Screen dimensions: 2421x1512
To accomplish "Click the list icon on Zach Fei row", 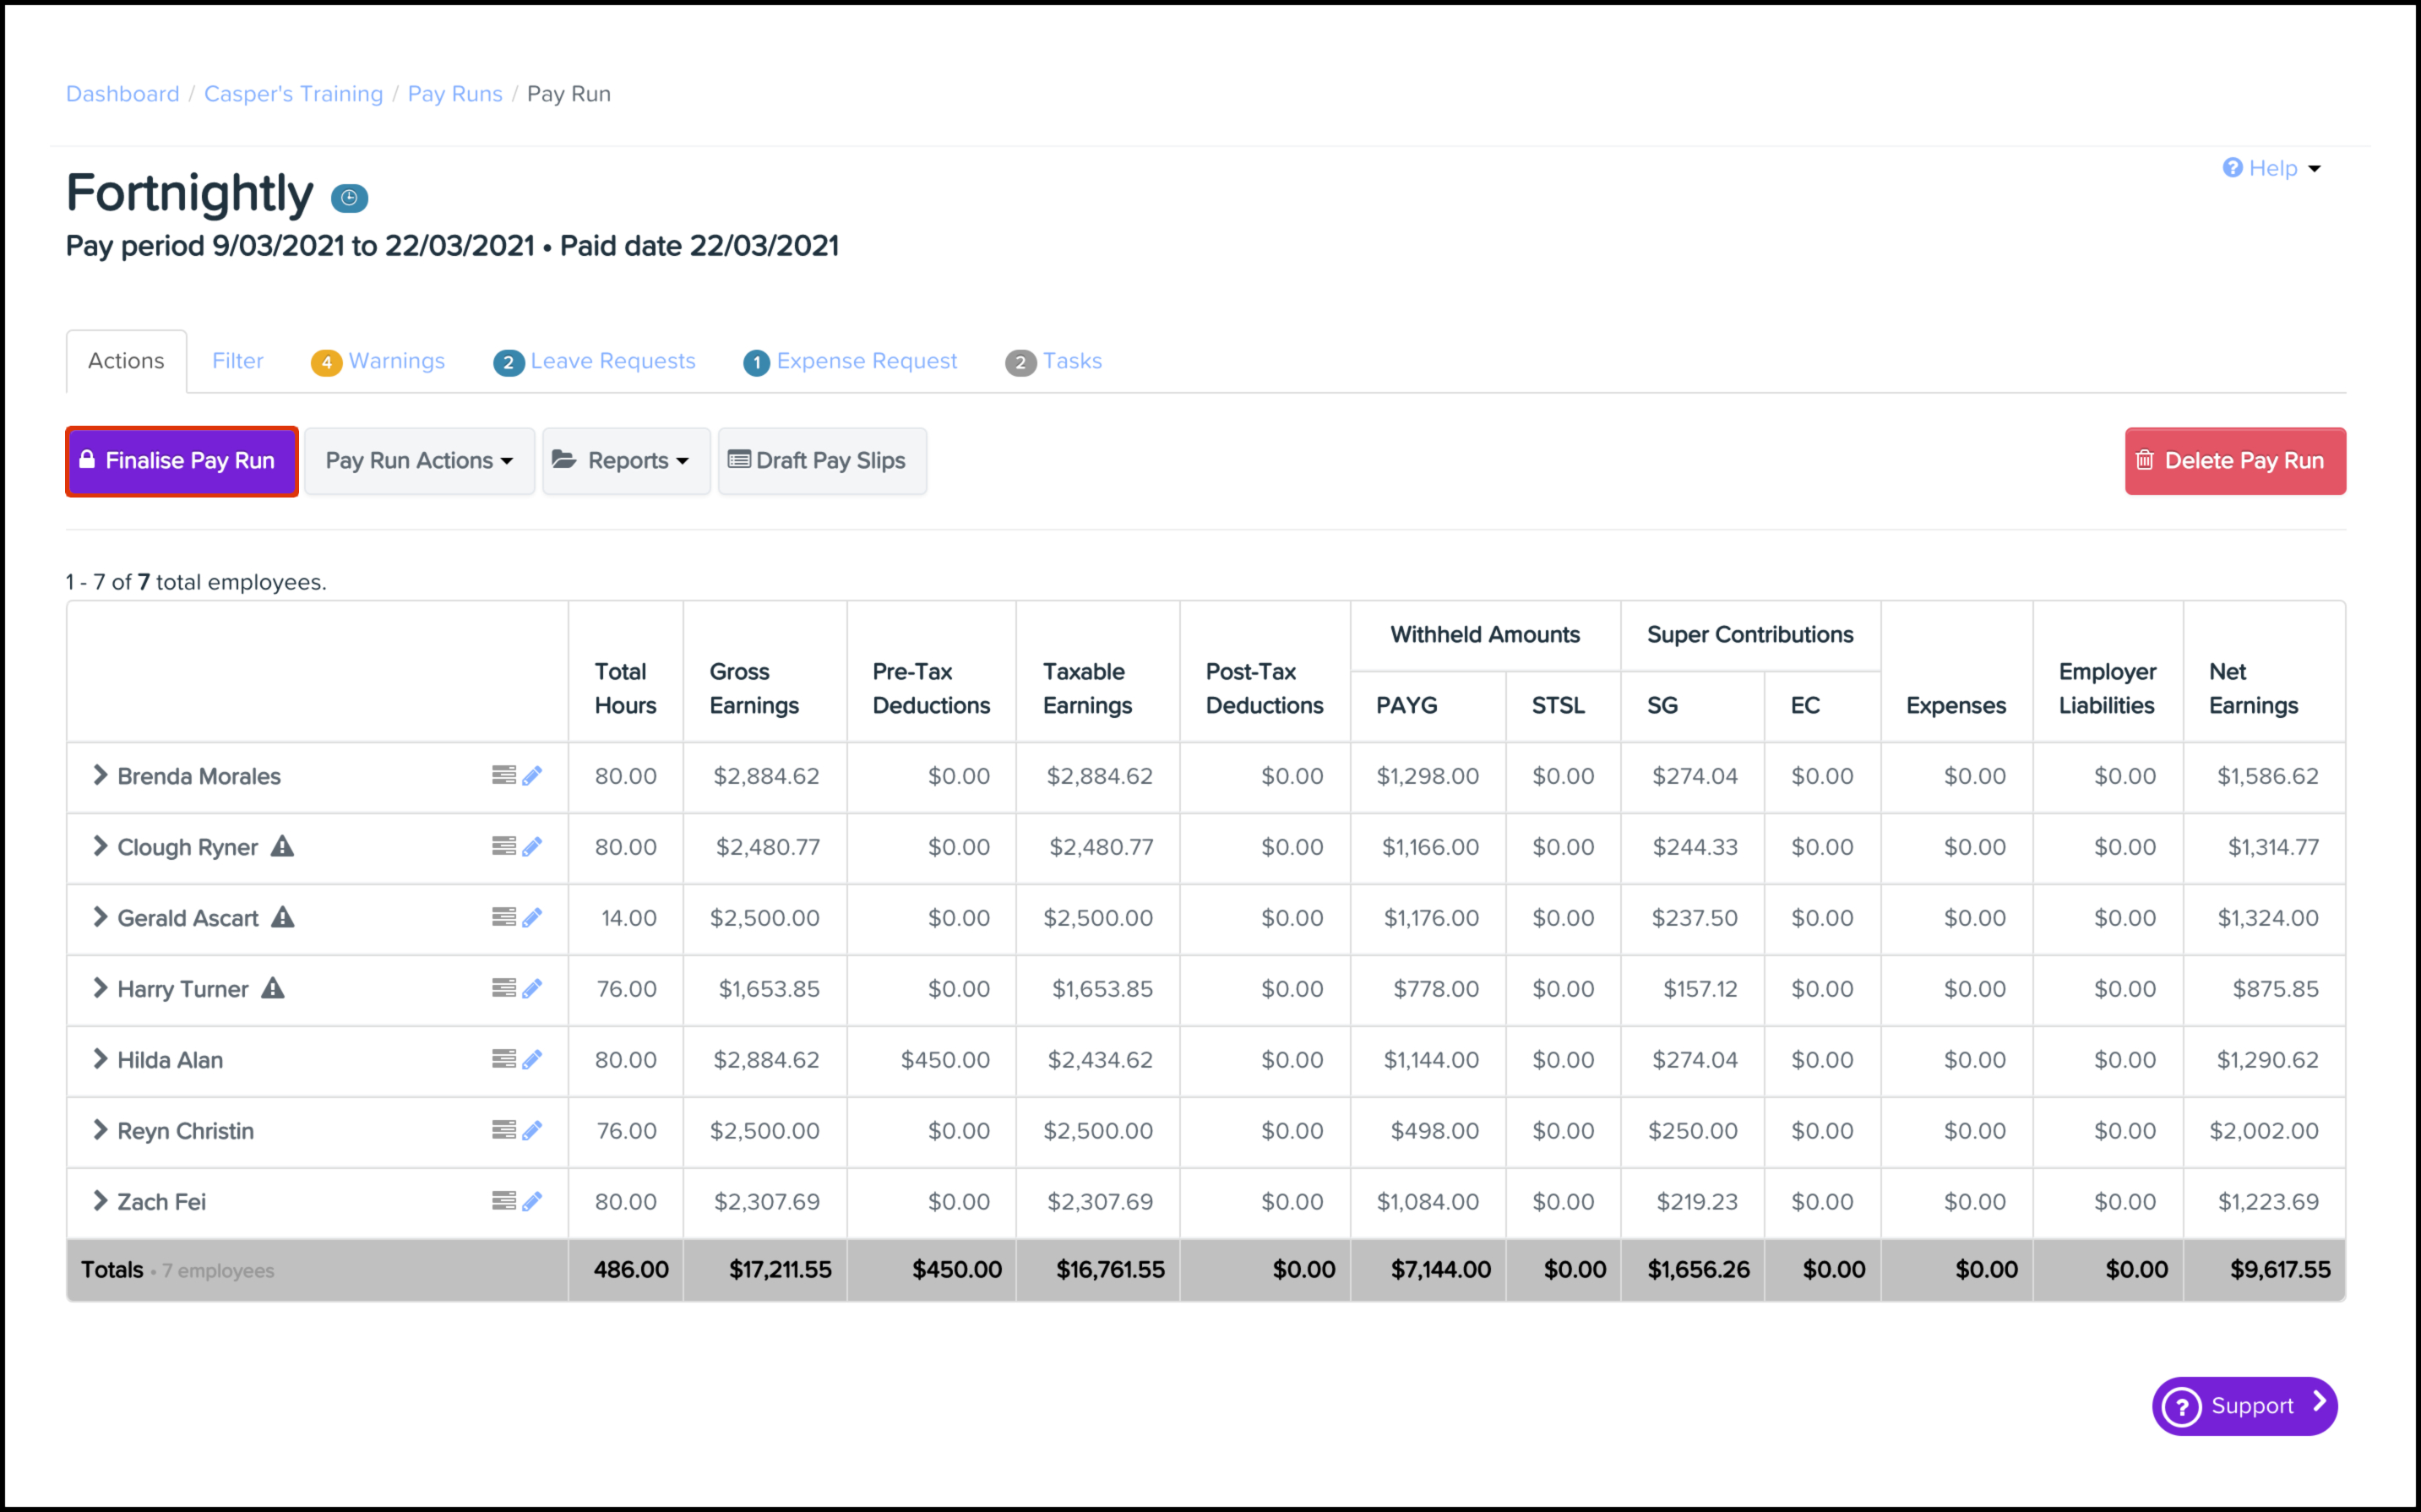I will (504, 1200).
